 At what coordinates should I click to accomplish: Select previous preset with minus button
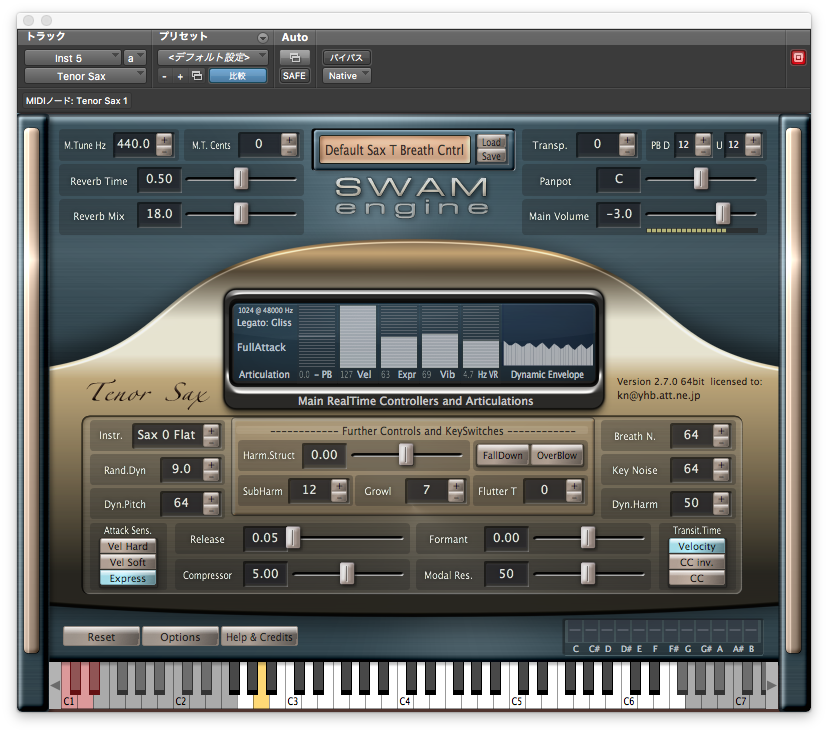click(x=164, y=77)
